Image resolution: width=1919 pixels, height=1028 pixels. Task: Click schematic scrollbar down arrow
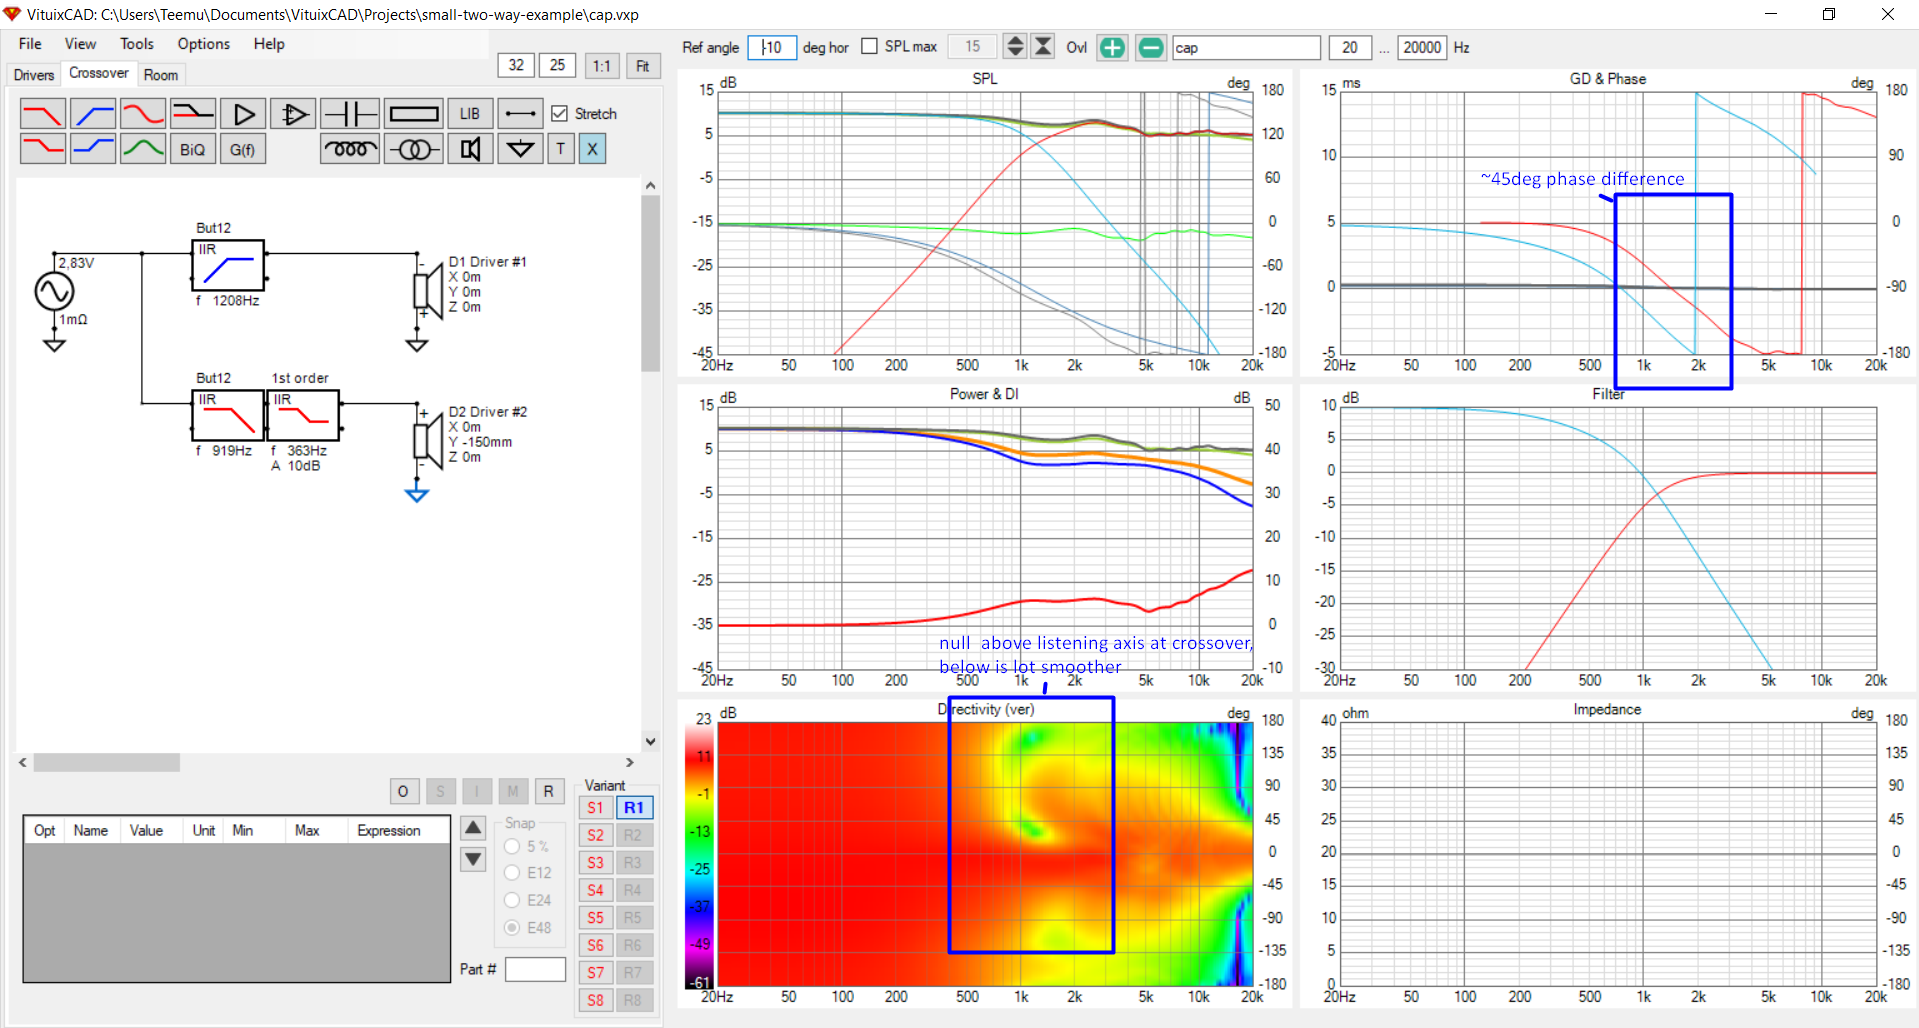point(651,741)
